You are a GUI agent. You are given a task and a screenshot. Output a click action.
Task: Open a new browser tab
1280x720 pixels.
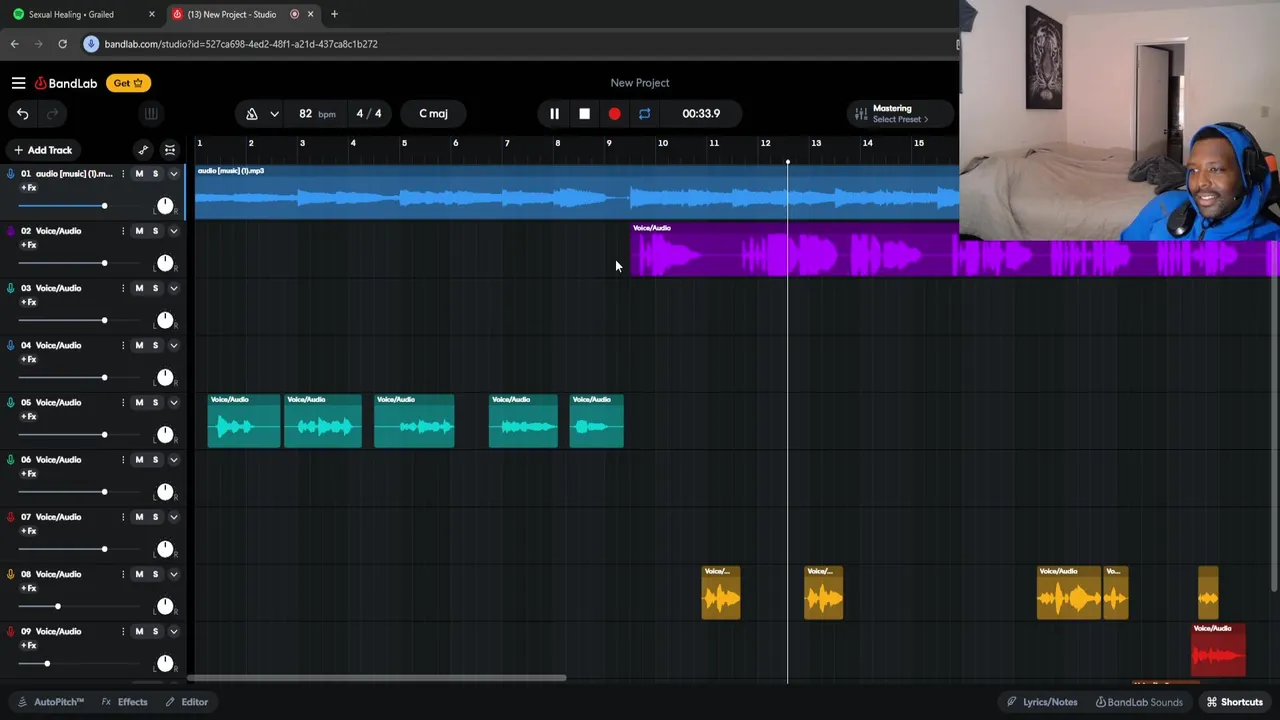334,14
